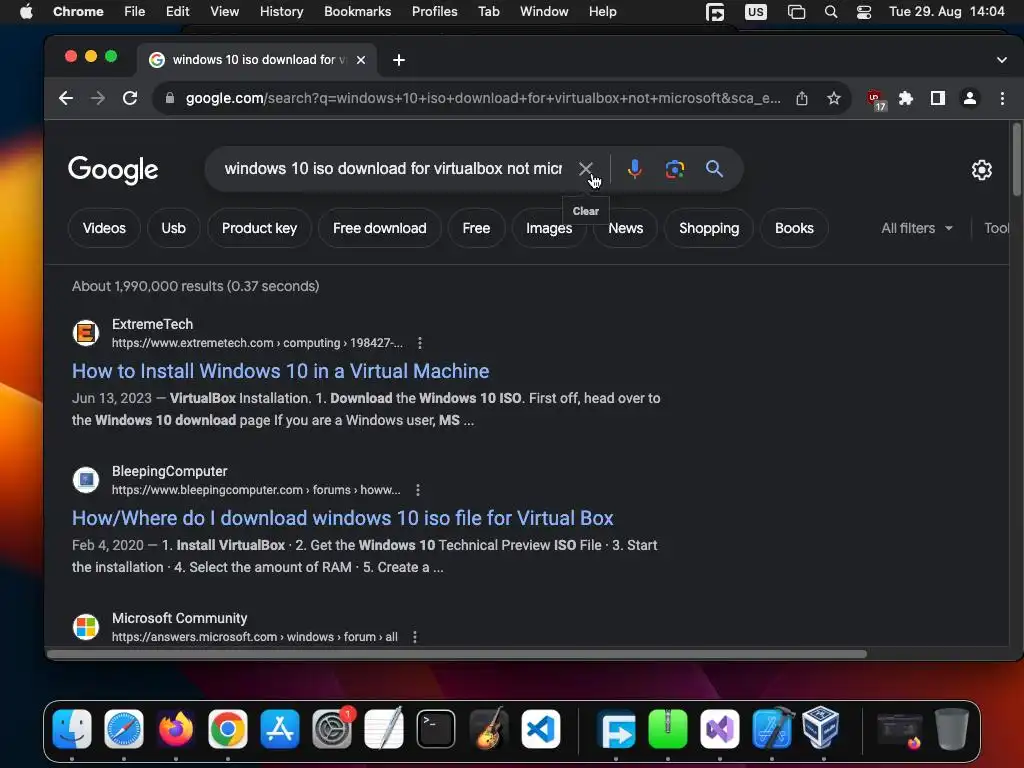Viewport: 1024px width, 768px height.
Task: Open the tab search chevron
Action: point(1002,60)
